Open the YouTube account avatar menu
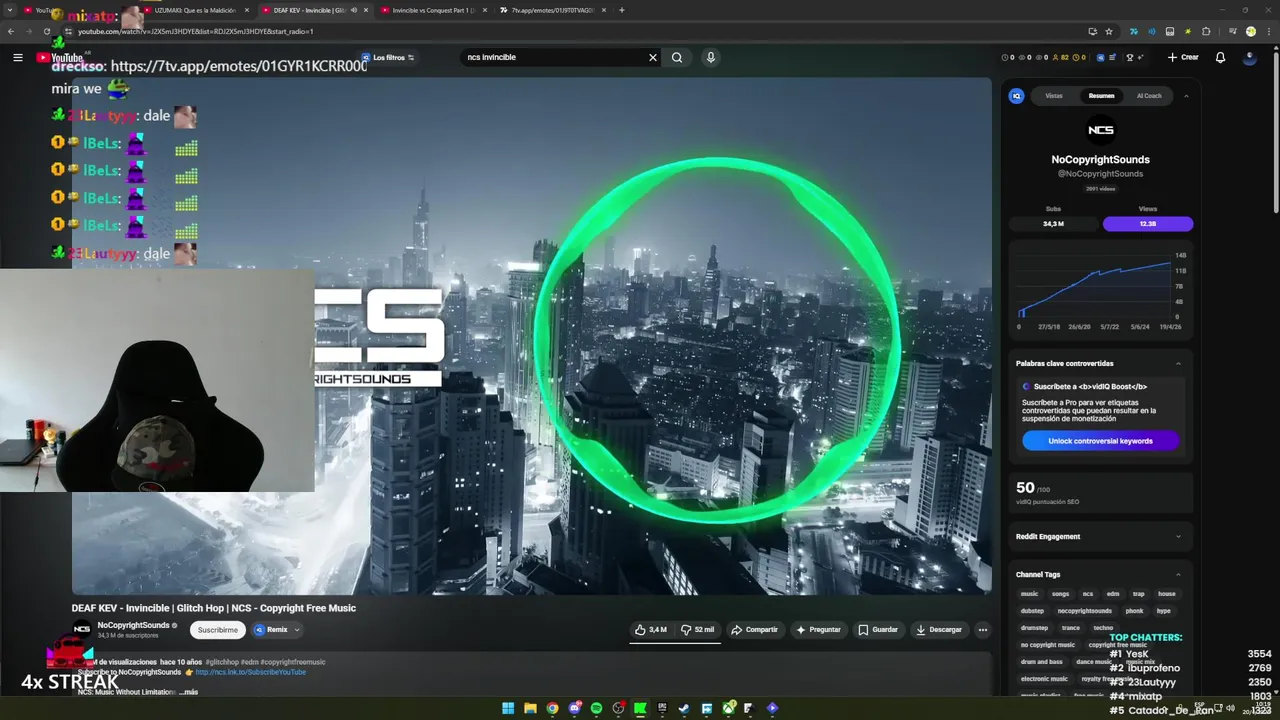Image resolution: width=1280 pixels, height=720 pixels. pyautogui.click(x=1249, y=57)
